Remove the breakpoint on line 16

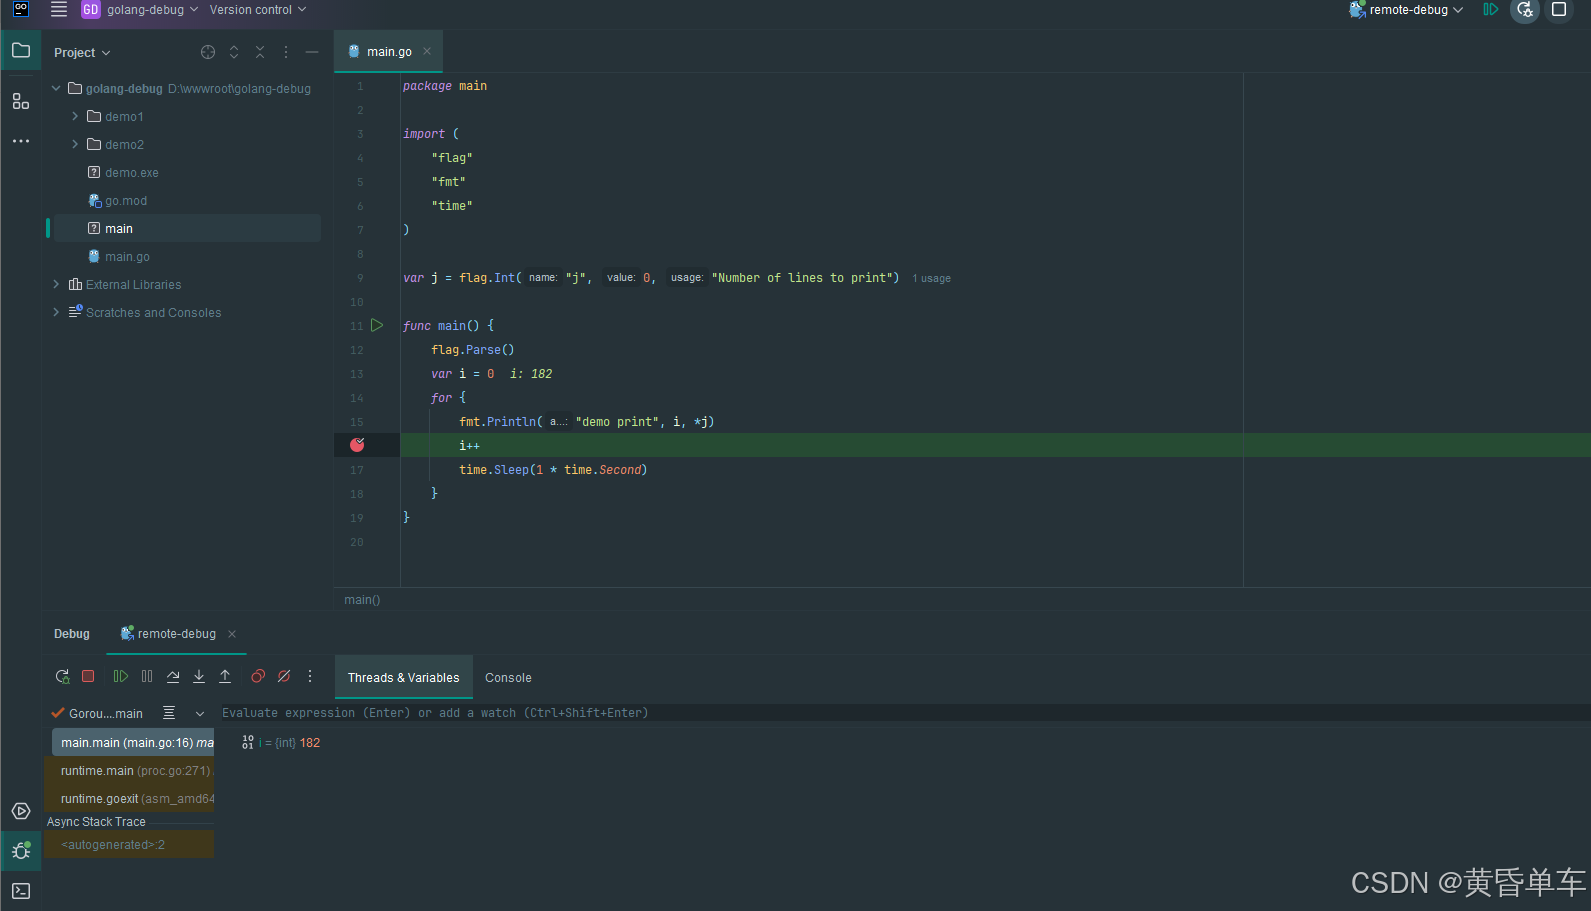pos(357,445)
